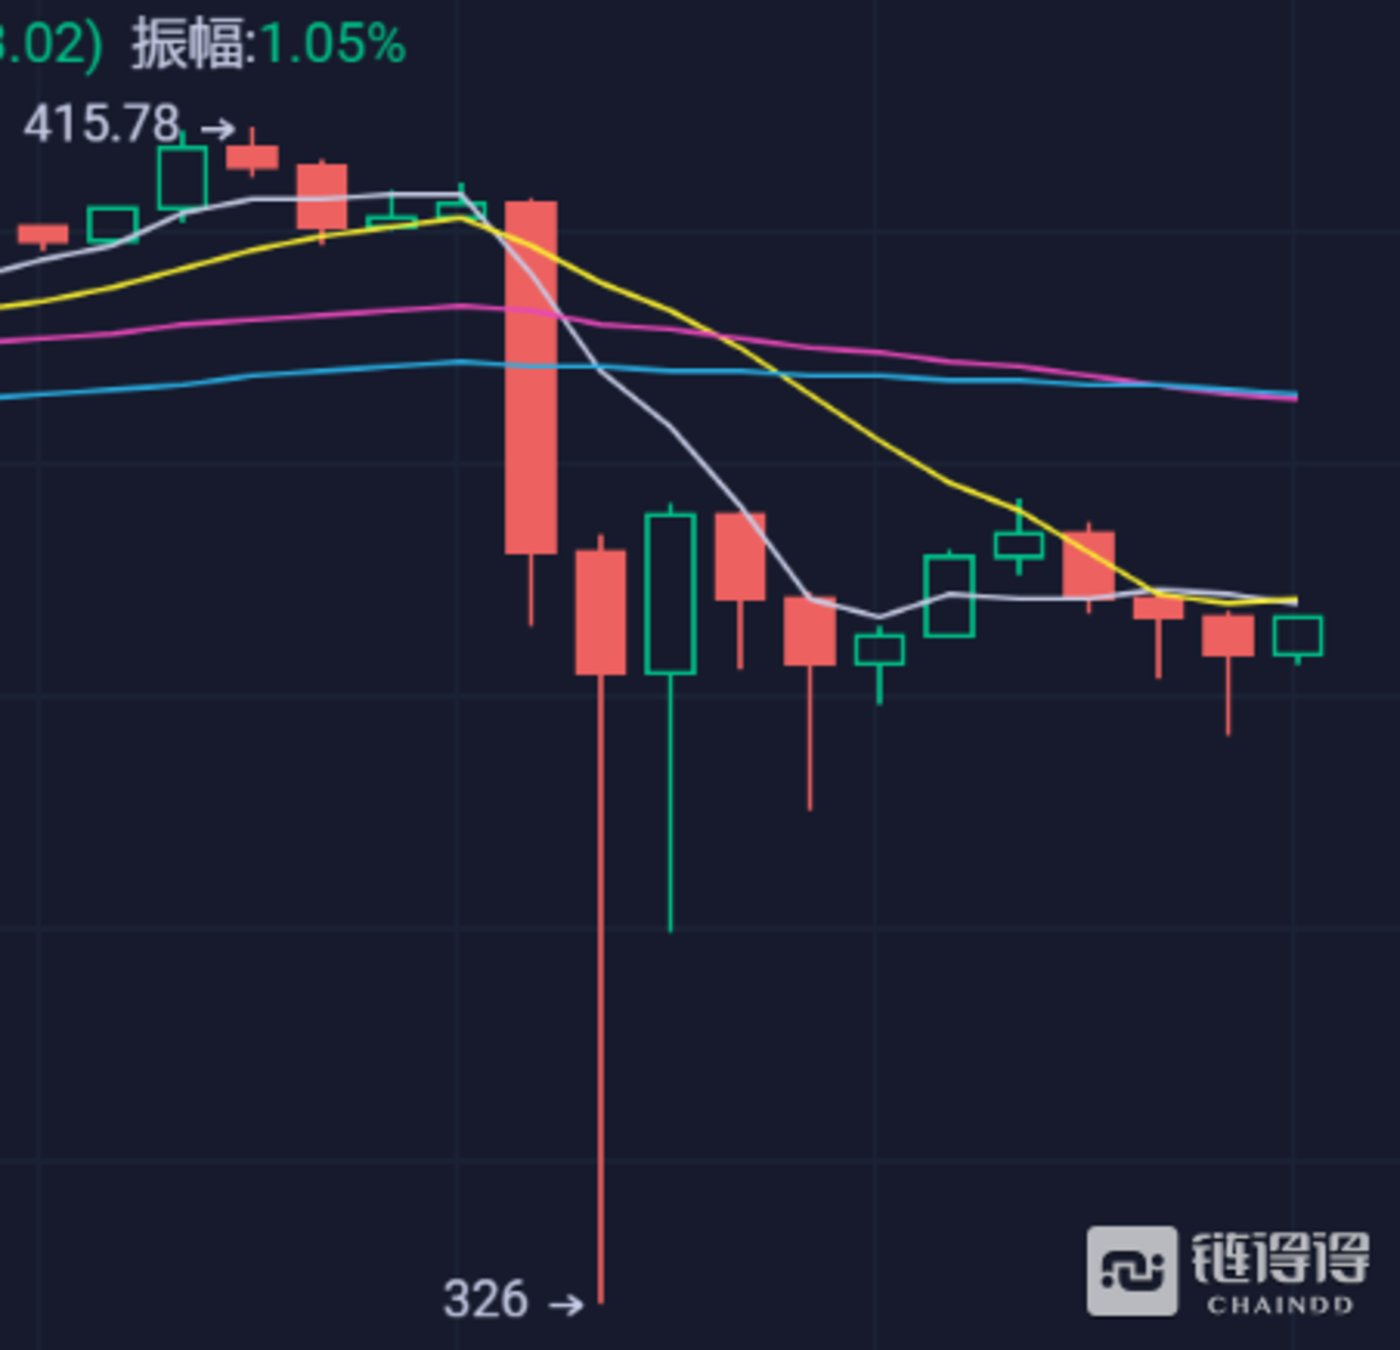Select the red candle body crossed by the yellow line on the right
1400x1350 pixels.
tap(1089, 565)
